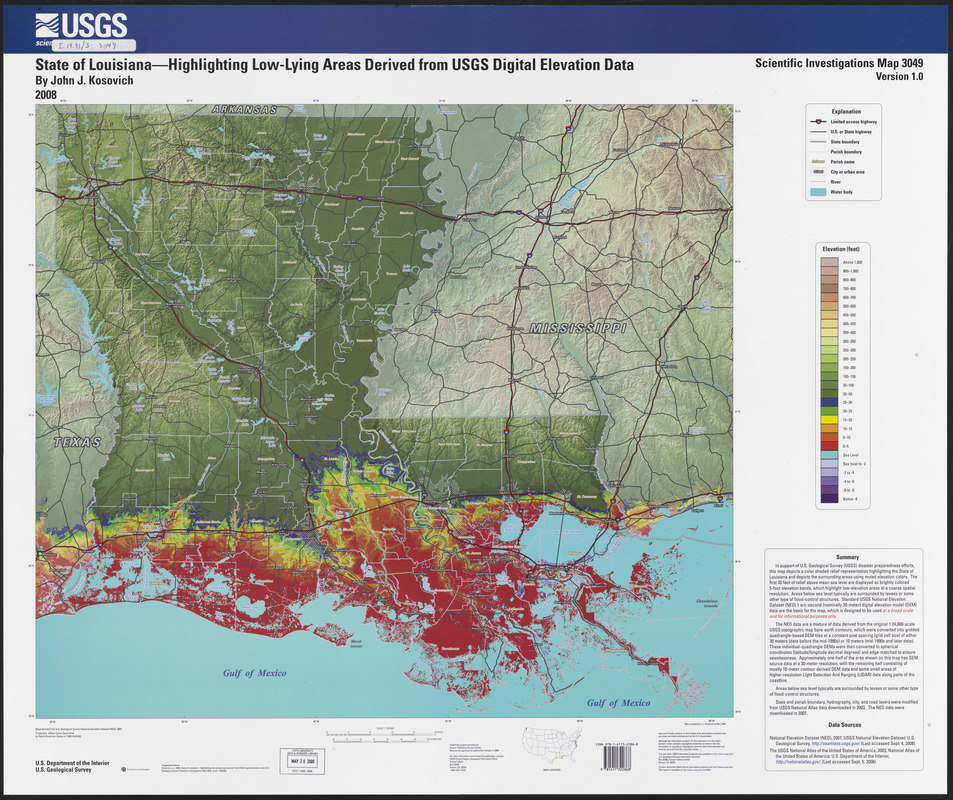The width and height of the screenshot is (953, 800).
Task: Click the Parish boundary legend symbol
Action: pos(818,152)
